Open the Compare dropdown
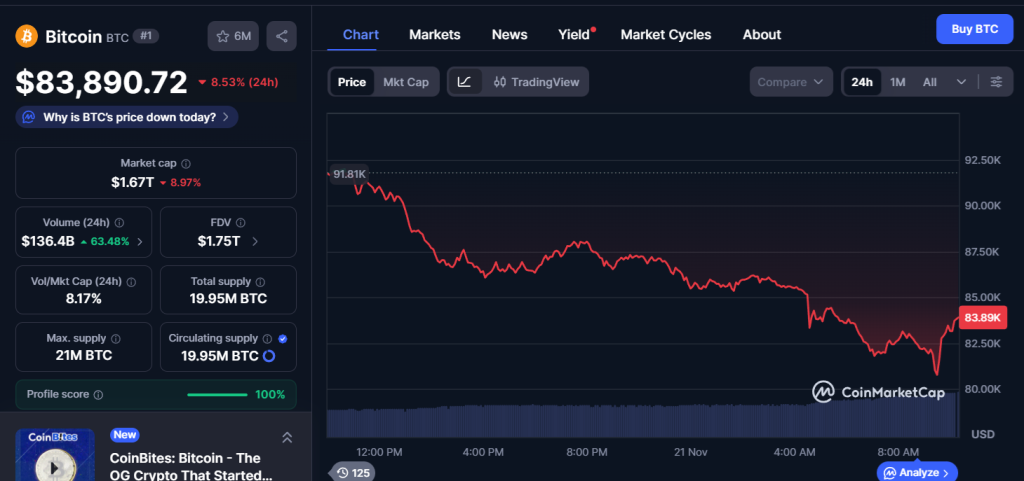1024x481 pixels. pos(791,82)
